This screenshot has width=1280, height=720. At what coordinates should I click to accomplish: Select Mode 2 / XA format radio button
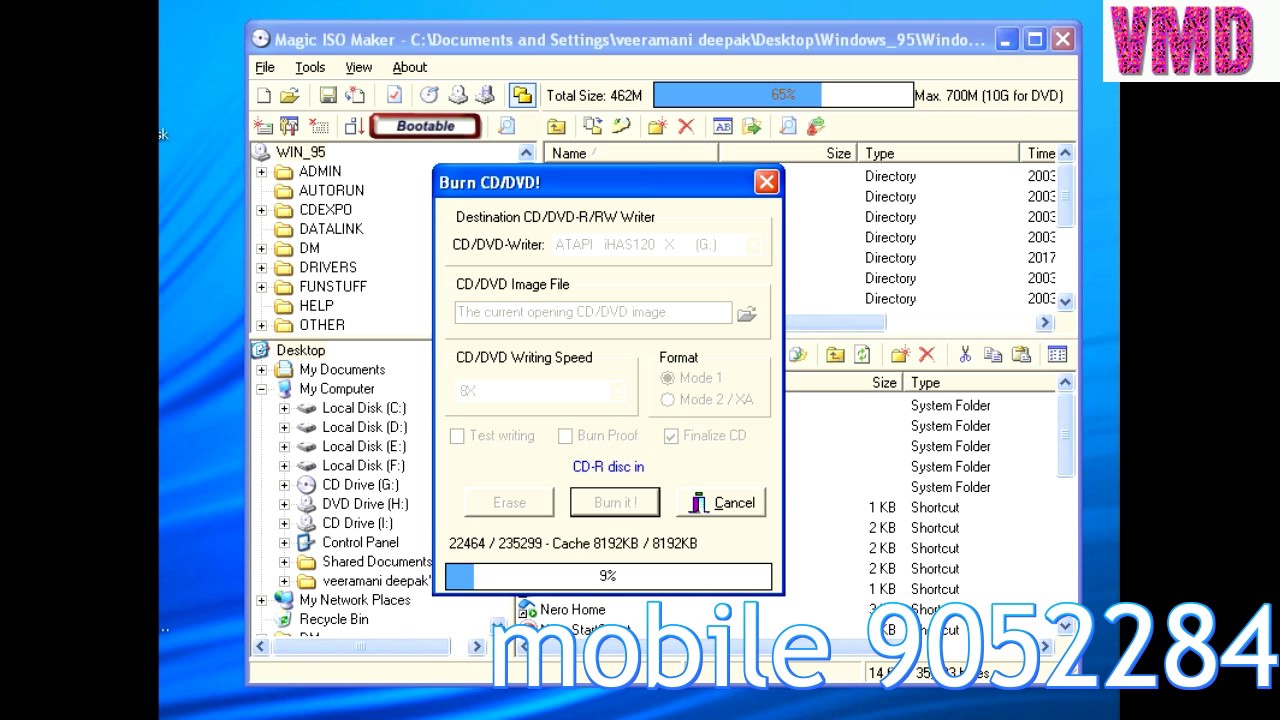pyautogui.click(x=667, y=400)
